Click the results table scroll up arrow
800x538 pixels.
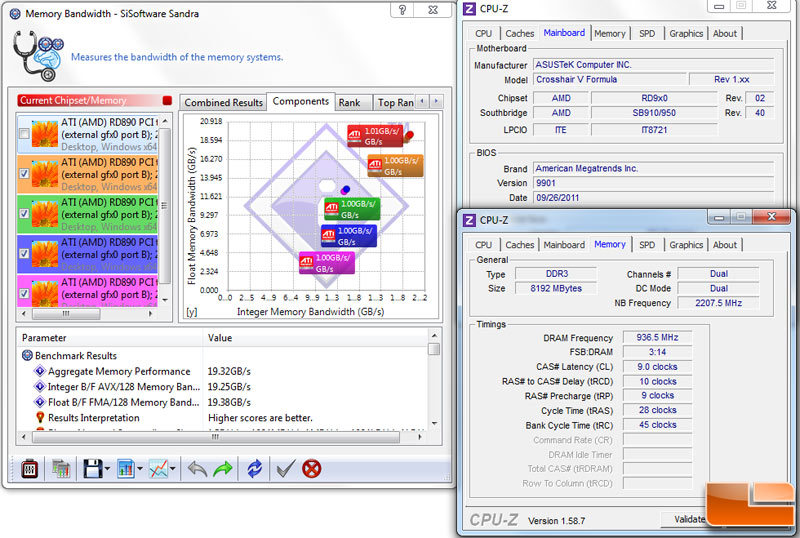tap(434, 335)
